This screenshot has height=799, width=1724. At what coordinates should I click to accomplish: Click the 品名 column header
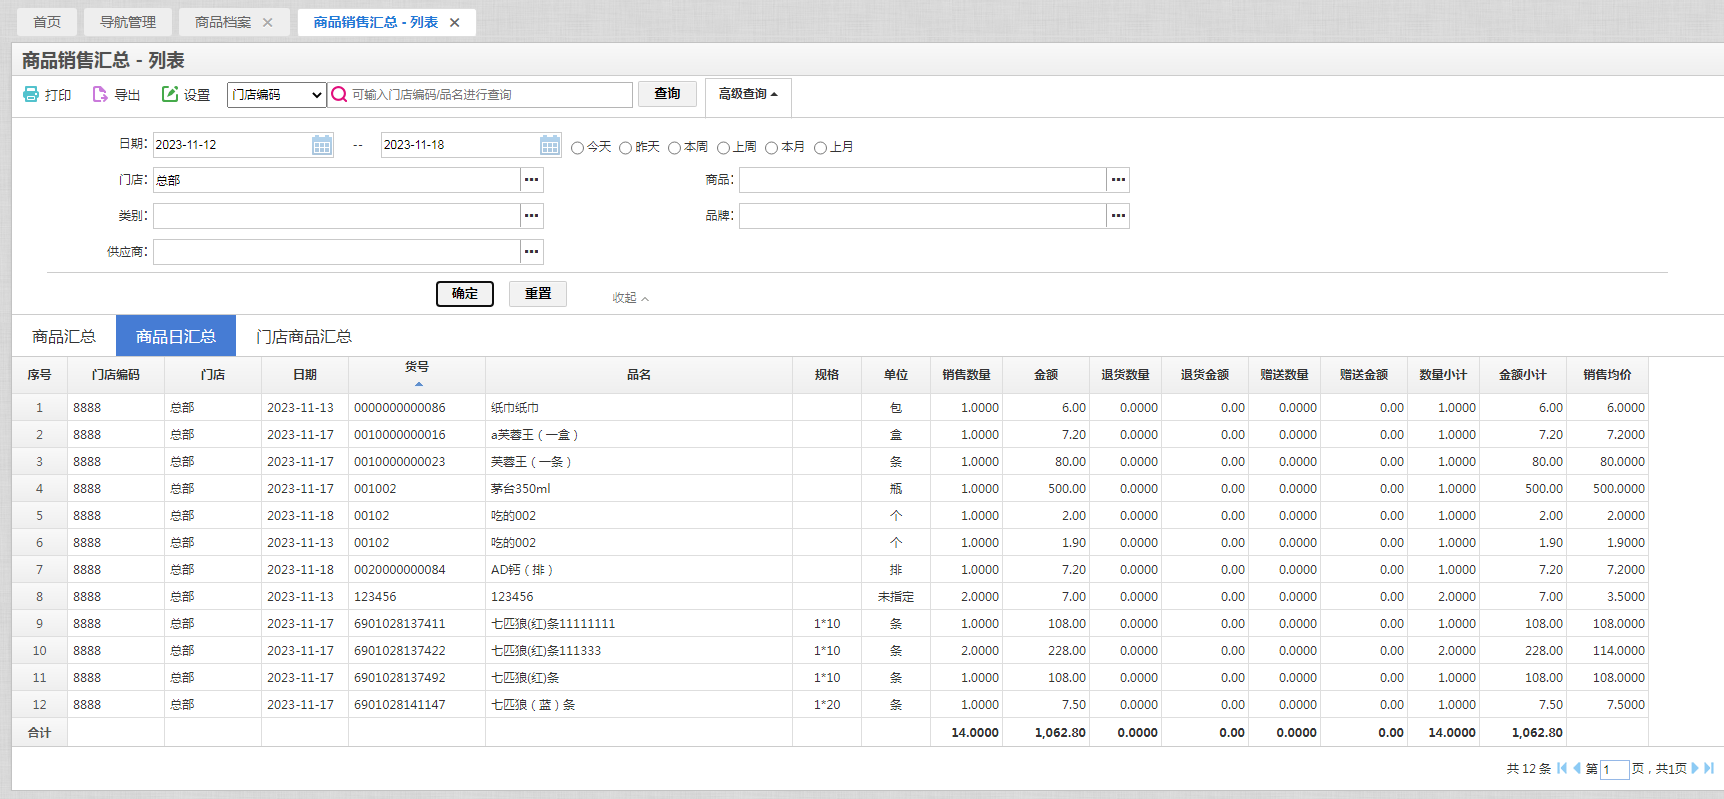click(639, 375)
